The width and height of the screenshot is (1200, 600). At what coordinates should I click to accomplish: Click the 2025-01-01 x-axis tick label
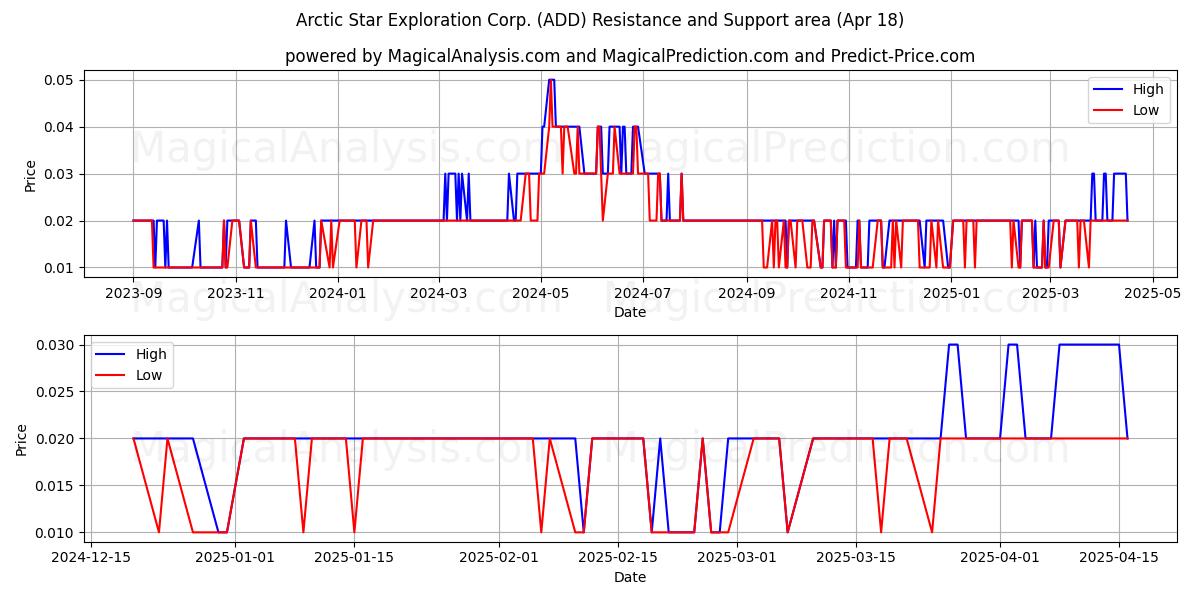(235, 558)
